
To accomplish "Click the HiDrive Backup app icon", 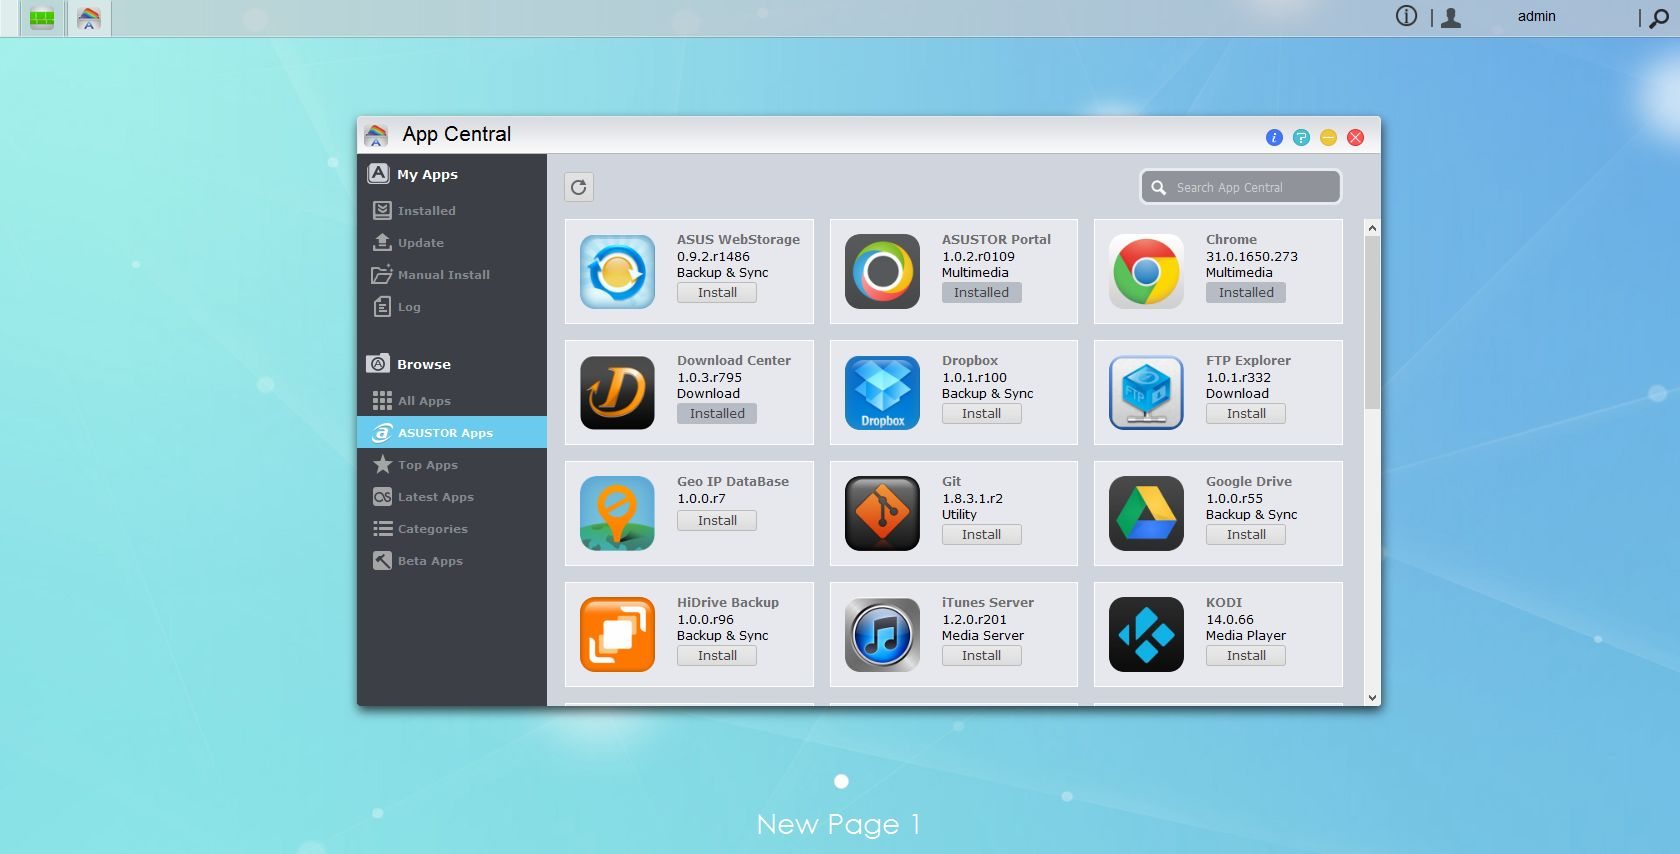I will [617, 634].
